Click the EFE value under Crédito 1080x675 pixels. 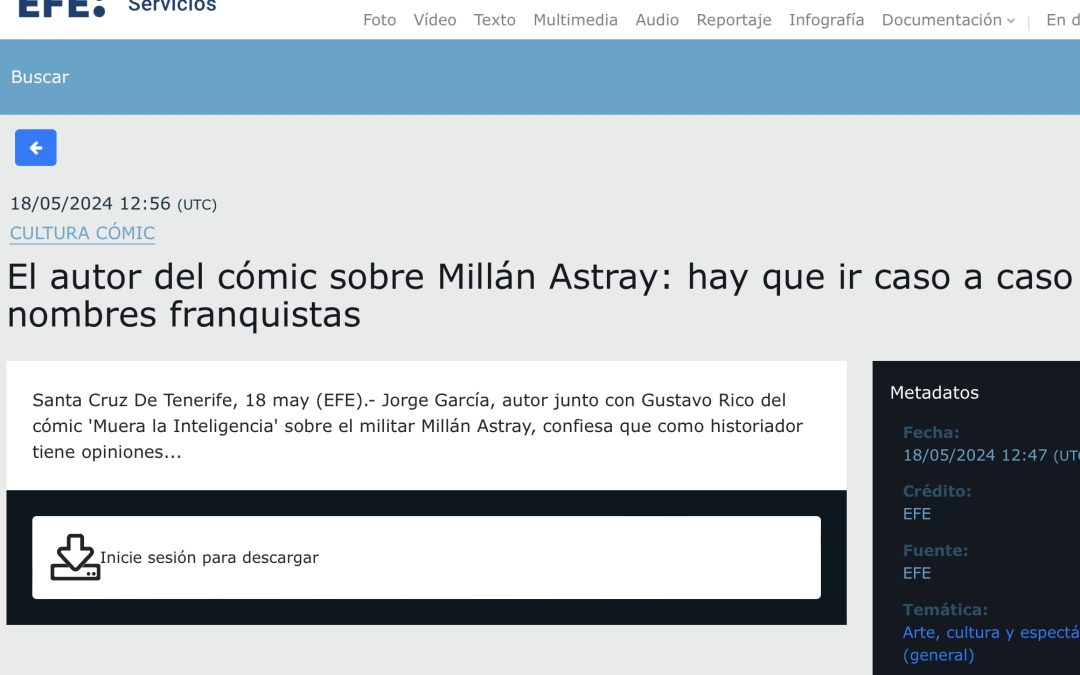point(917,514)
